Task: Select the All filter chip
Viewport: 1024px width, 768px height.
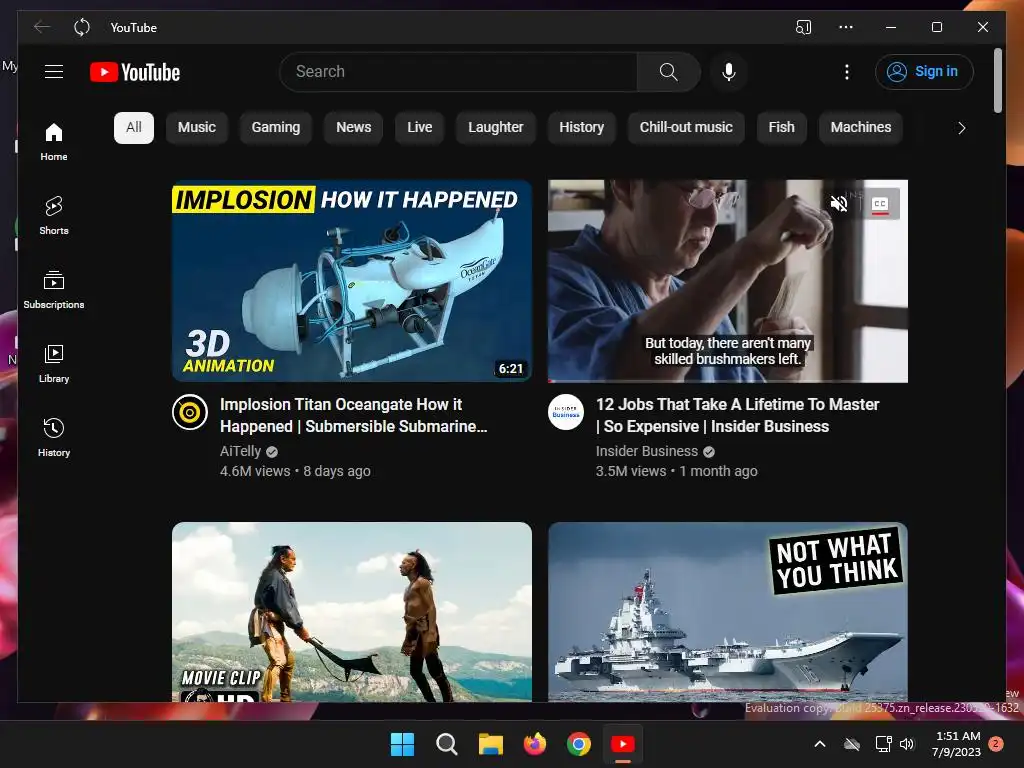Action: pos(134,127)
